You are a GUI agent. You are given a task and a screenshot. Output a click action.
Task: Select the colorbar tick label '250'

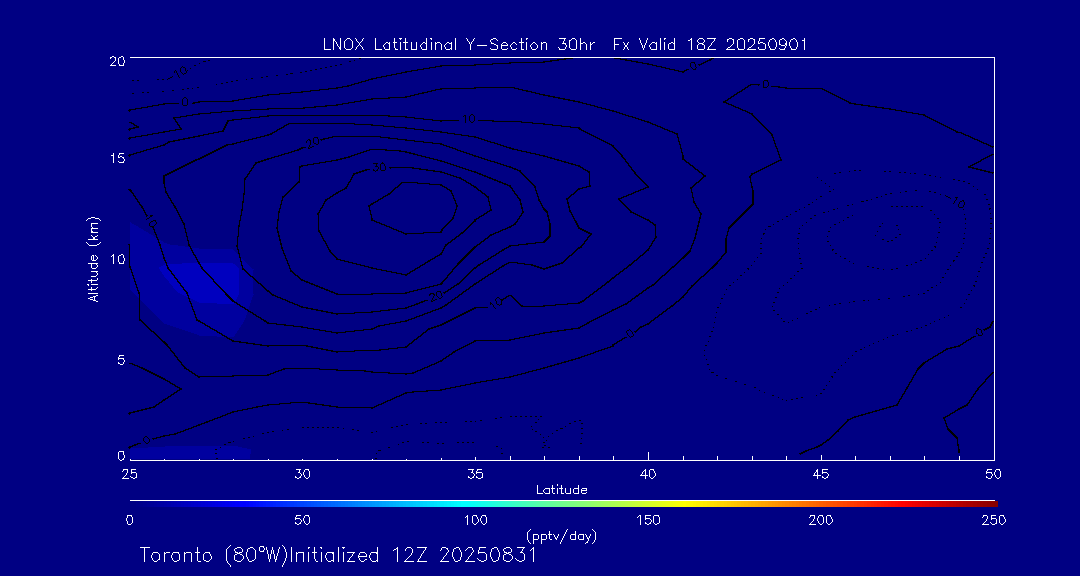(993, 520)
